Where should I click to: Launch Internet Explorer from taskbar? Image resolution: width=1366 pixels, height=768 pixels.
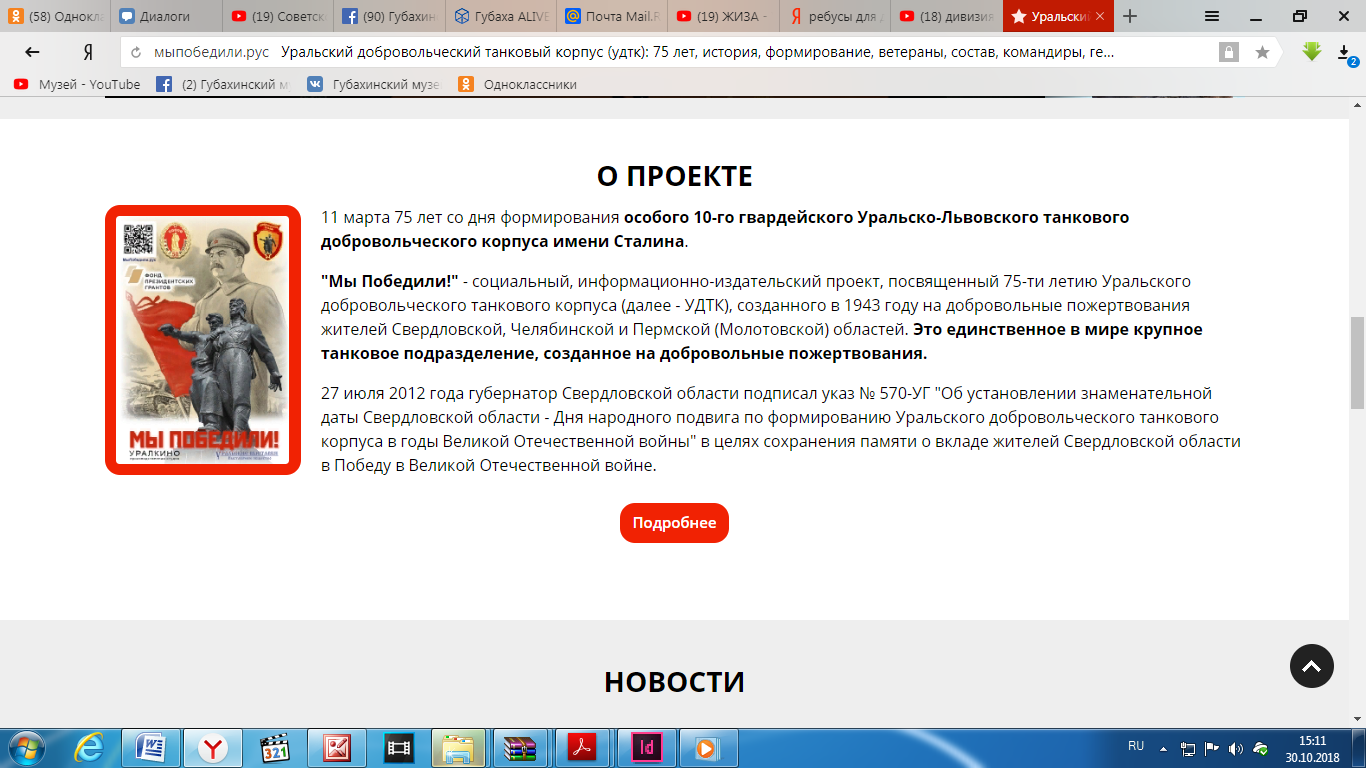89,748
